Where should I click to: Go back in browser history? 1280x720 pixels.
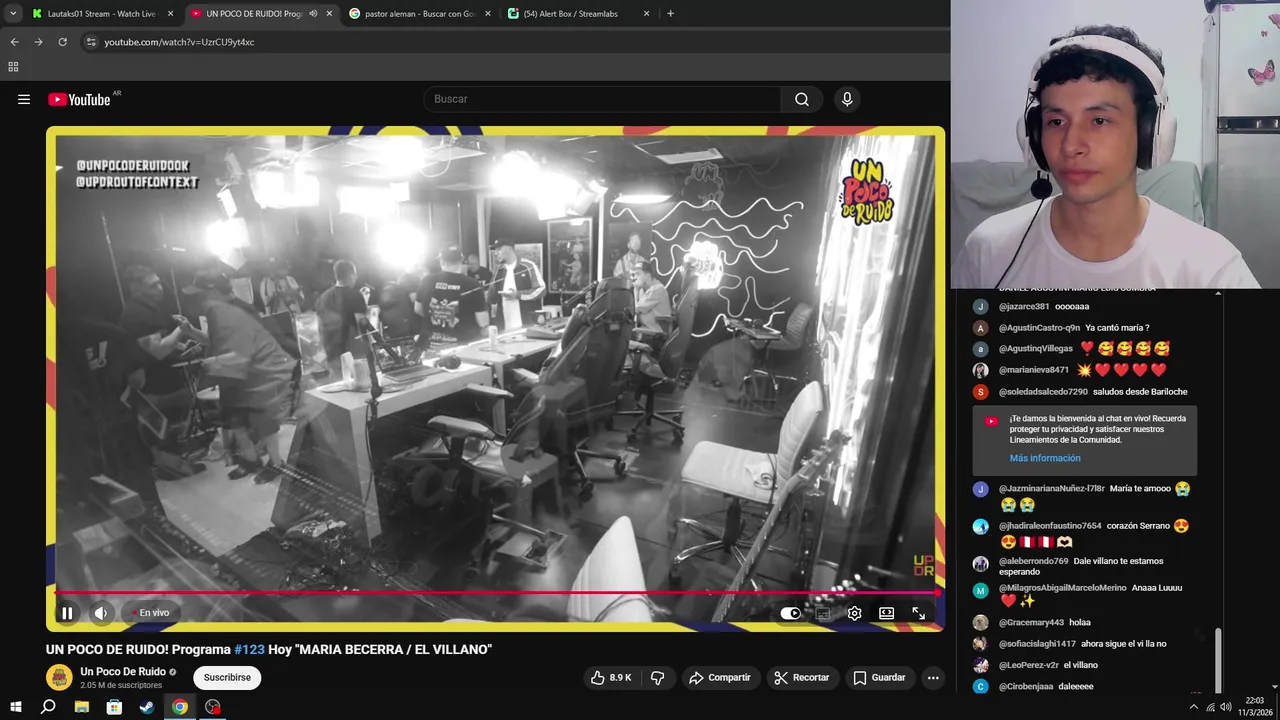pos(14,42)
